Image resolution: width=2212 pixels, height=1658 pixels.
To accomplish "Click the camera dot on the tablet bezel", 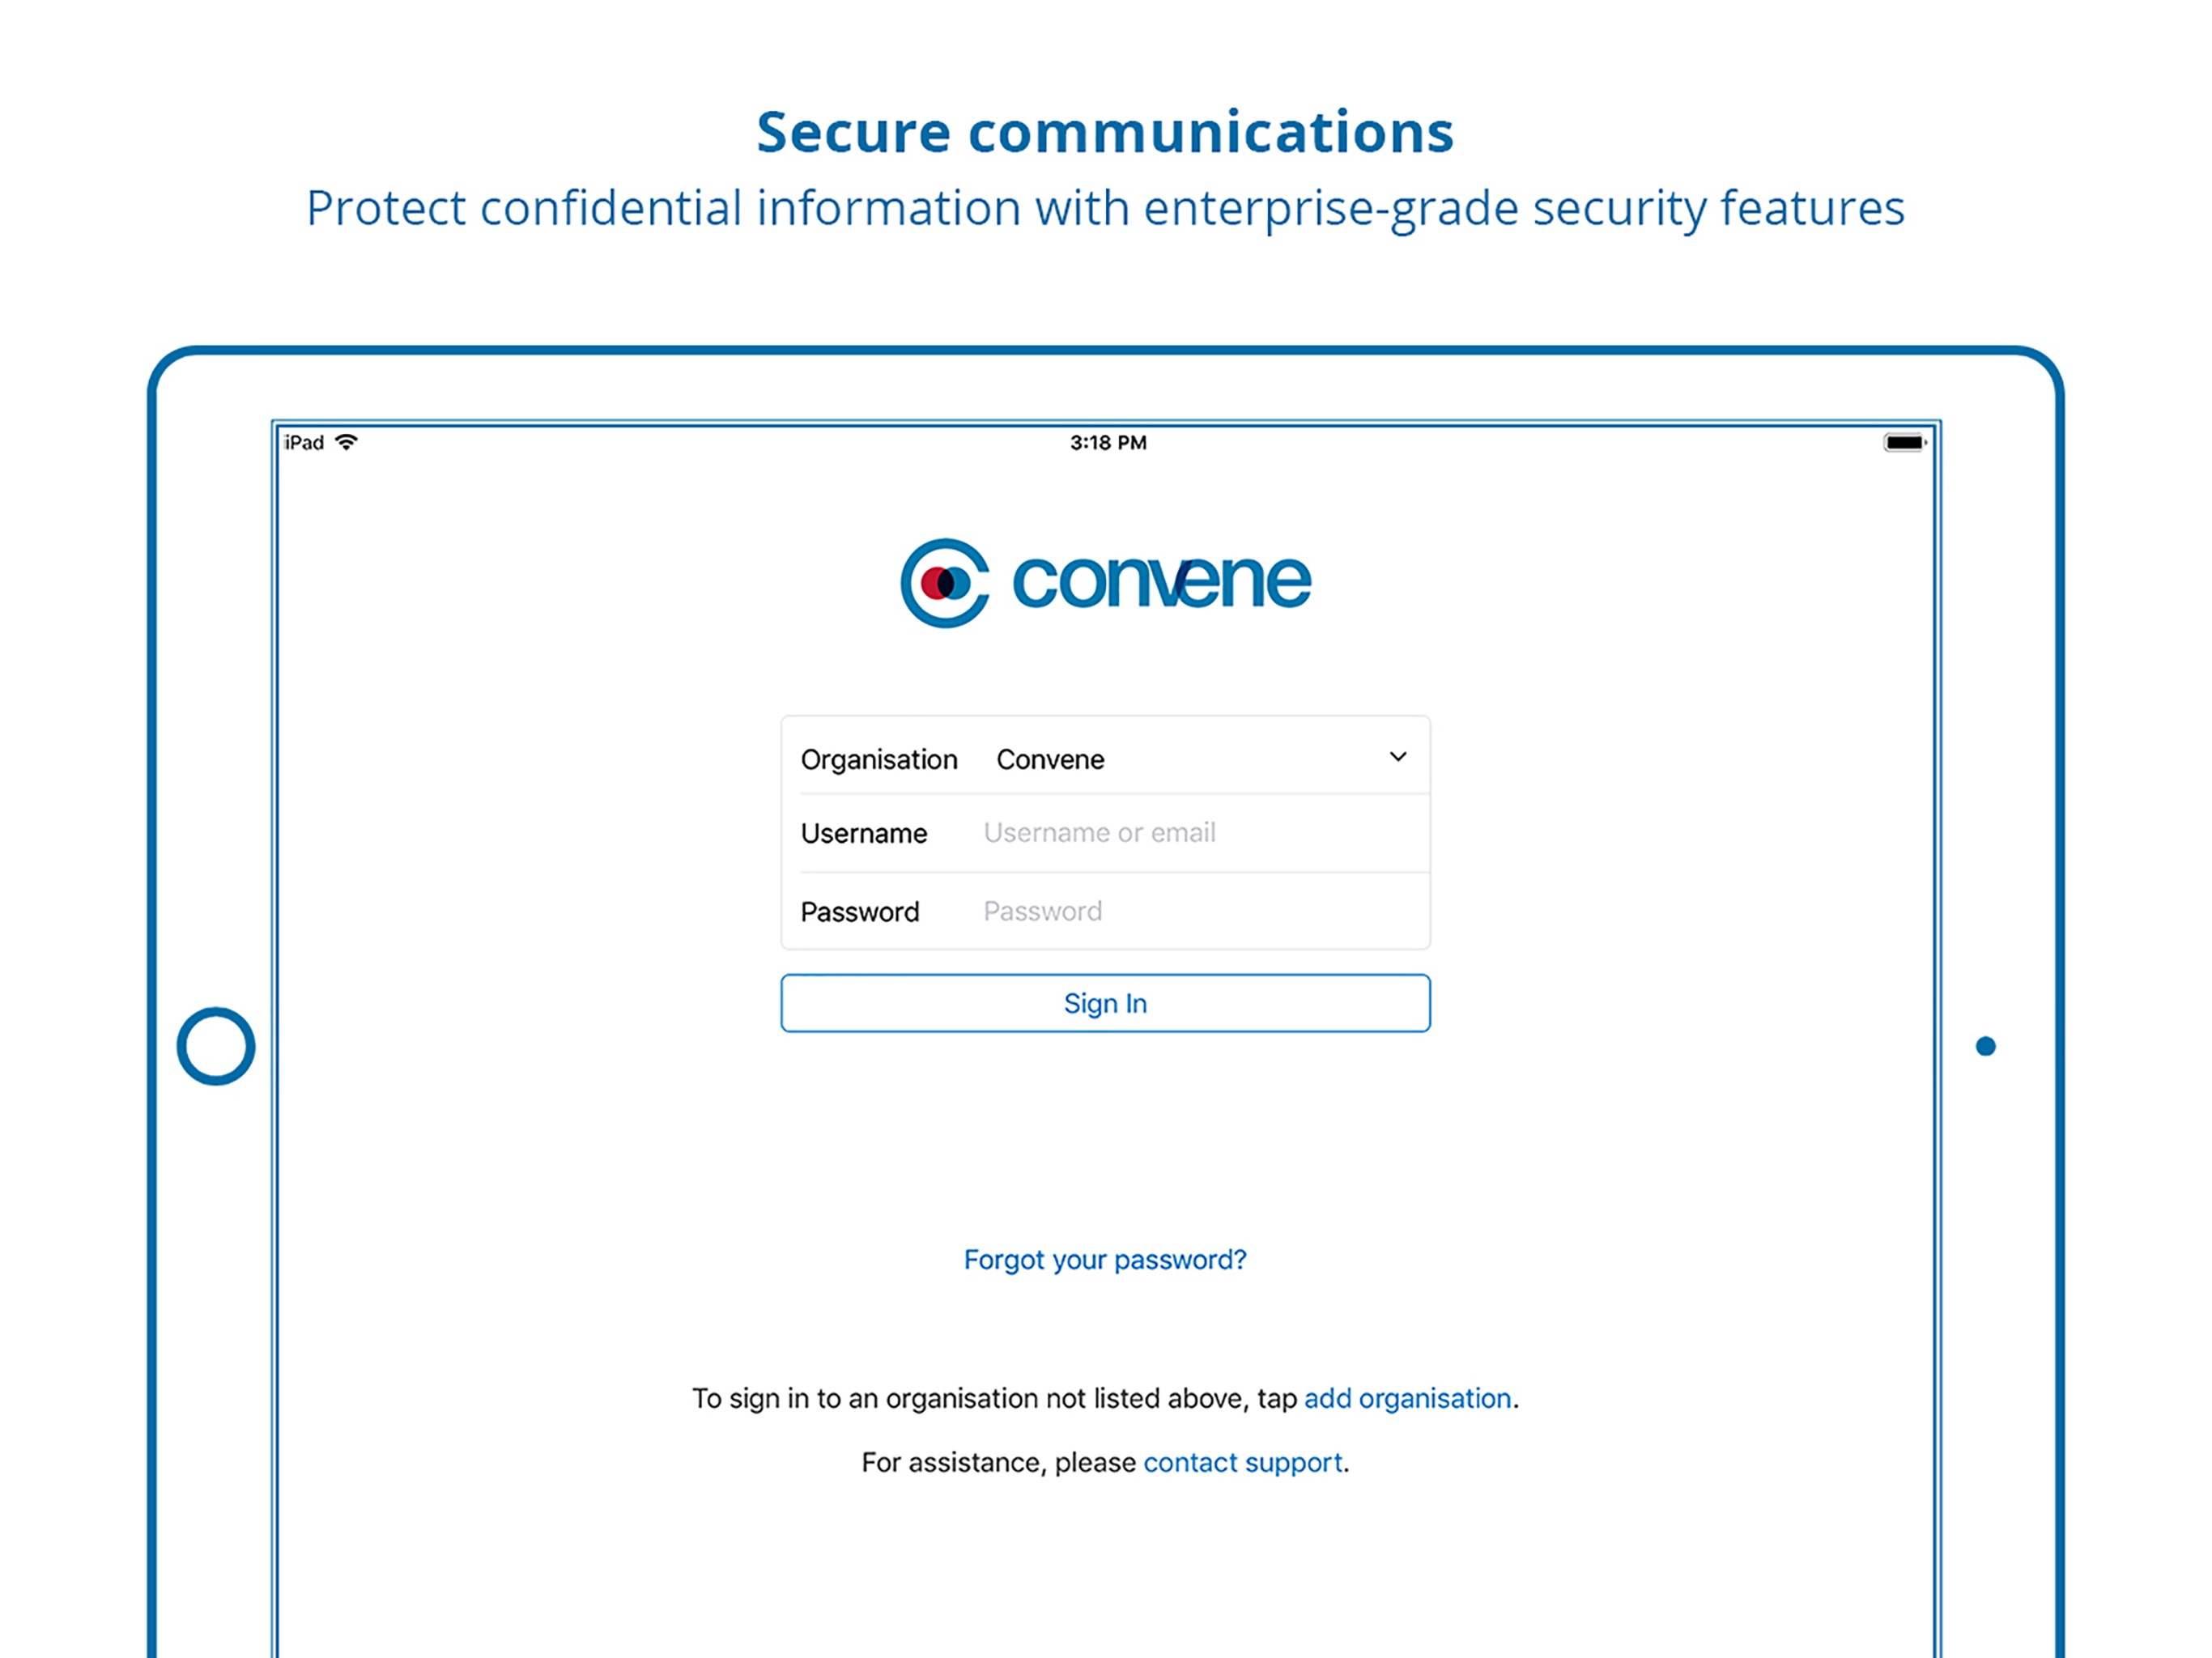I will point(1985,1045).
